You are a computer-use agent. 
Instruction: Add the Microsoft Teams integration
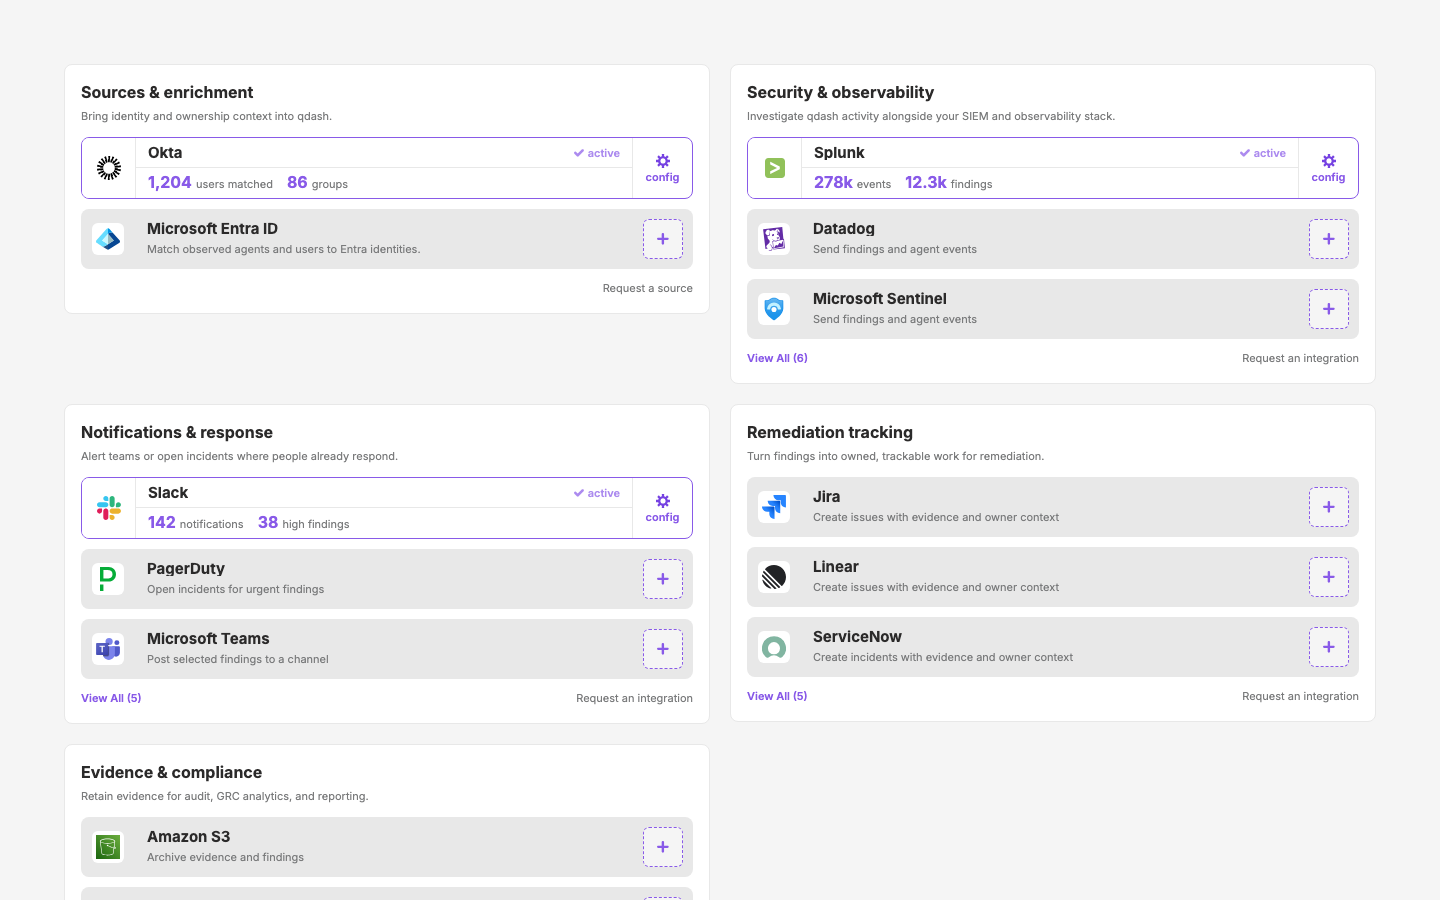pos(662,649)
